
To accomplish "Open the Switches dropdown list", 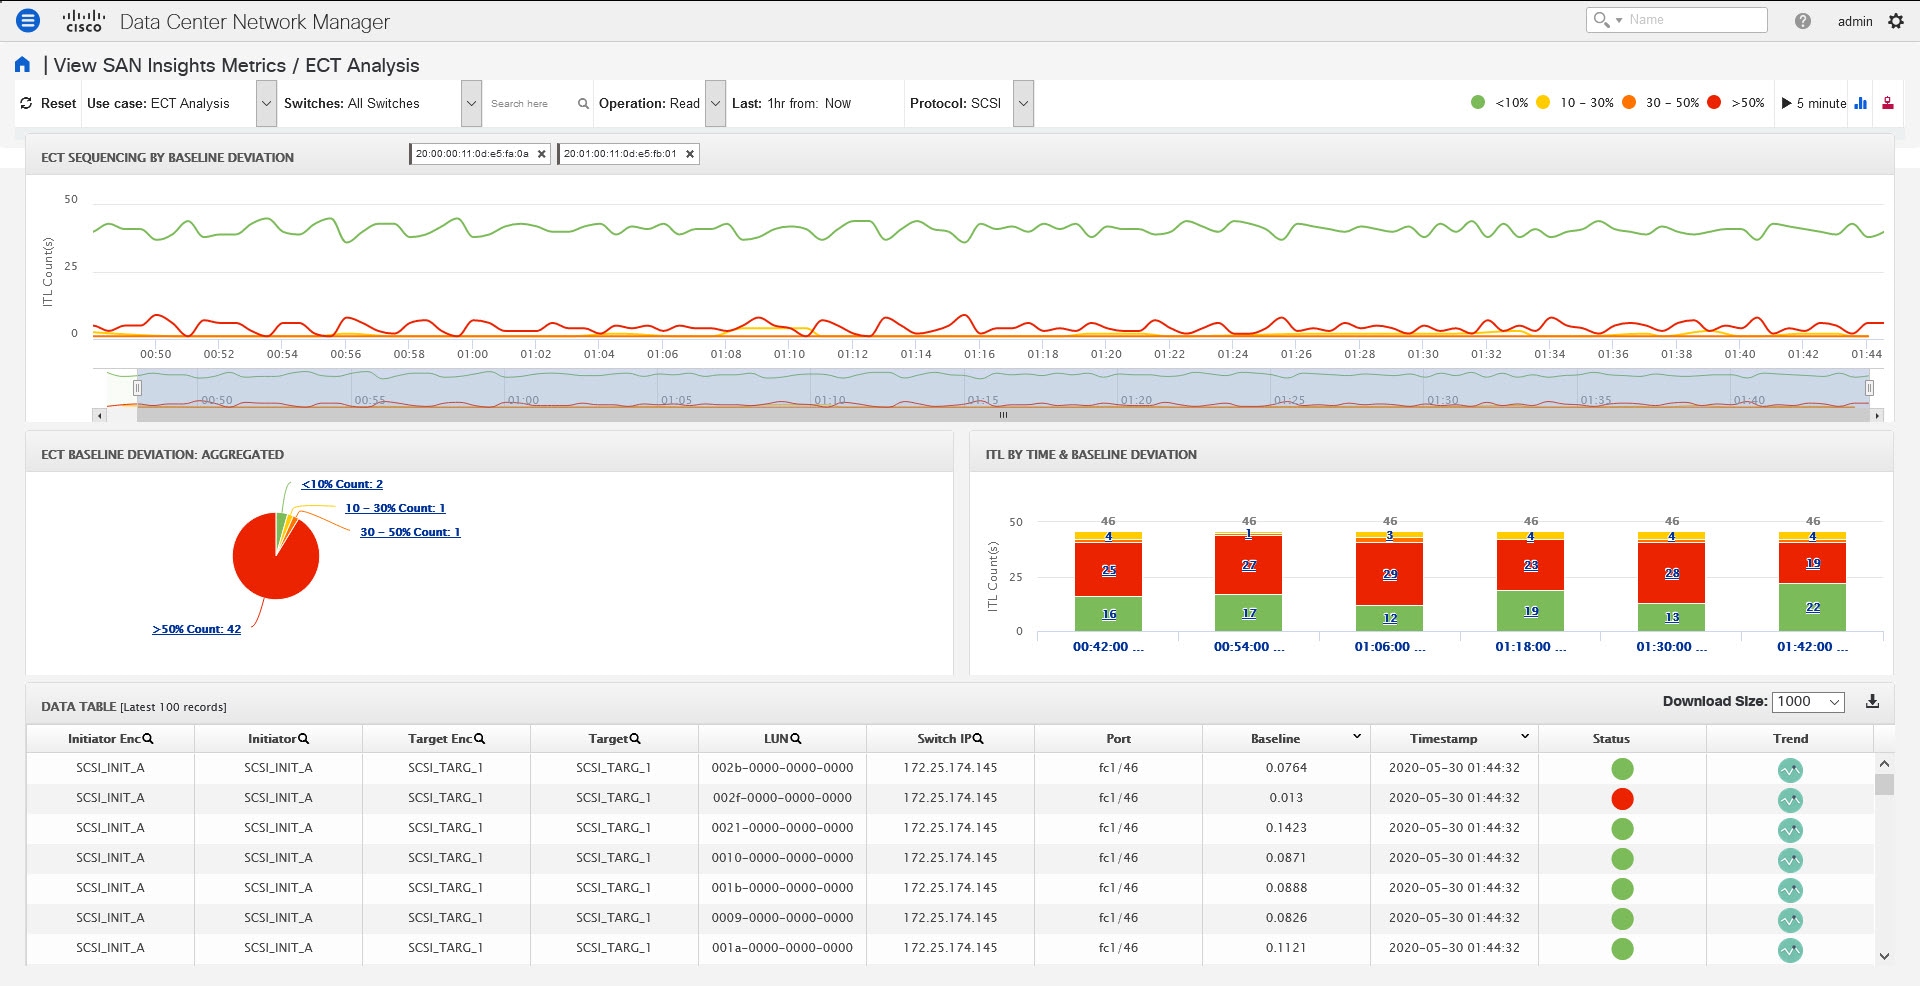I will click(x=471, y=104).
